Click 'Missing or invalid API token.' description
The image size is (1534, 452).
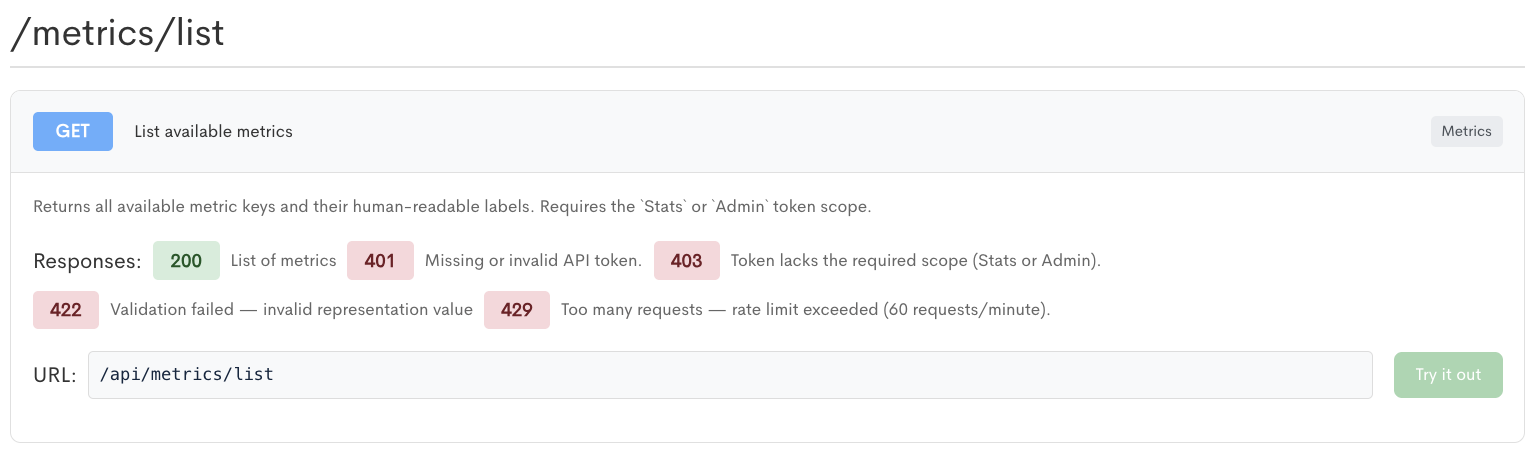point(533,261)
